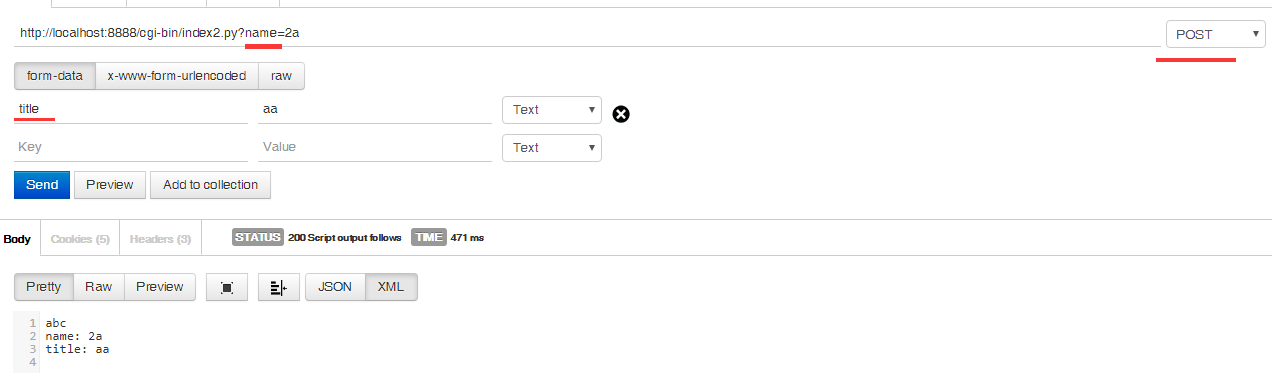Open Text type dropdown for empty row
The image size is (1272, 379).
552,147
